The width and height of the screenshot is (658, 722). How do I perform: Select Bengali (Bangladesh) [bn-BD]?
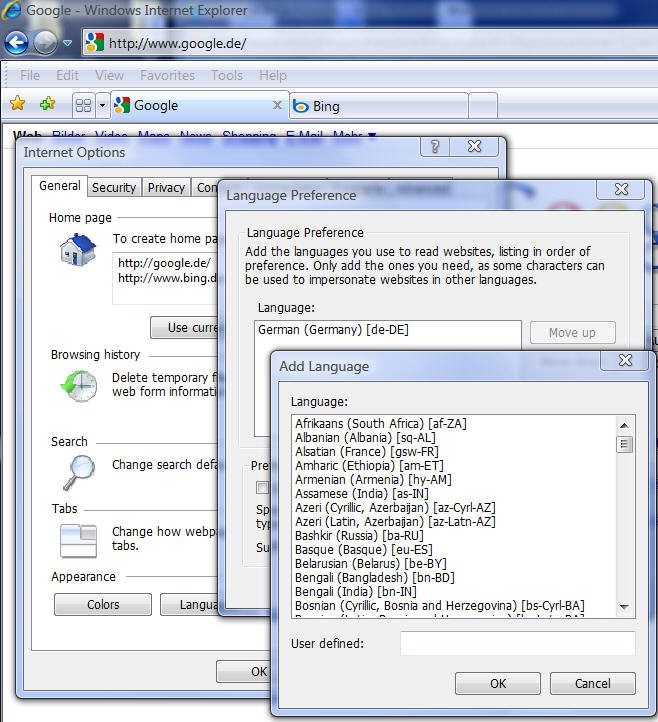pos(375,577)
